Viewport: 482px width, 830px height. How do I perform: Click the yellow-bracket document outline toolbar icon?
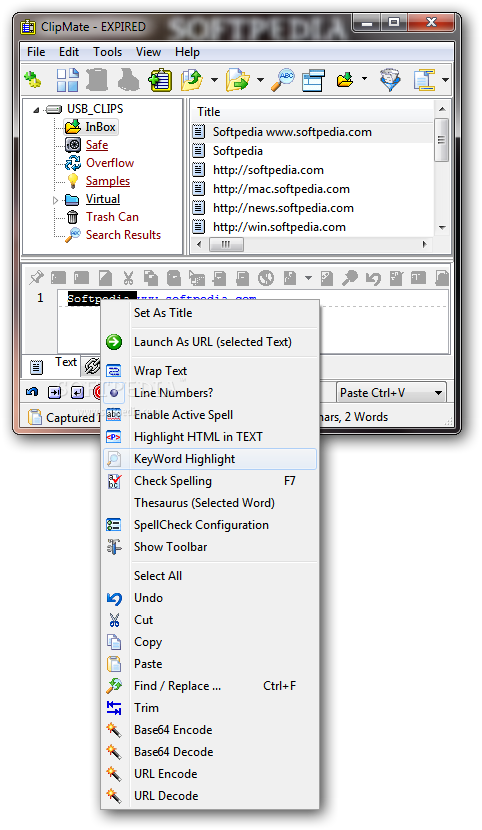(x=424, y=80)
